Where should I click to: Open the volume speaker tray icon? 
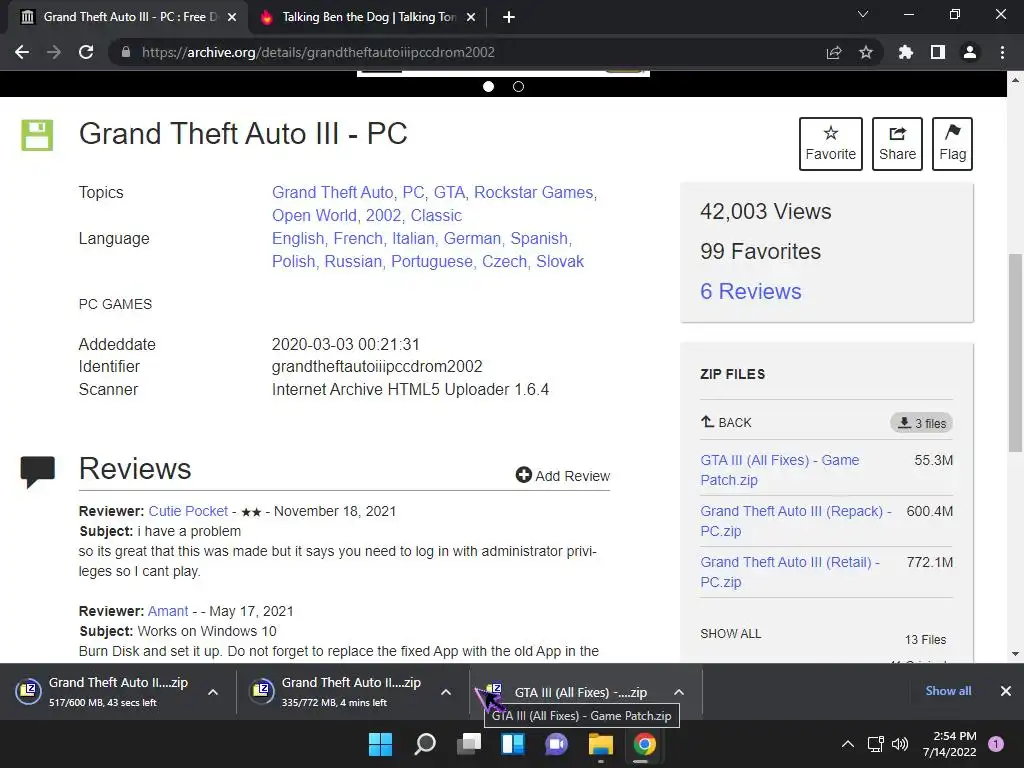(900, 744)
